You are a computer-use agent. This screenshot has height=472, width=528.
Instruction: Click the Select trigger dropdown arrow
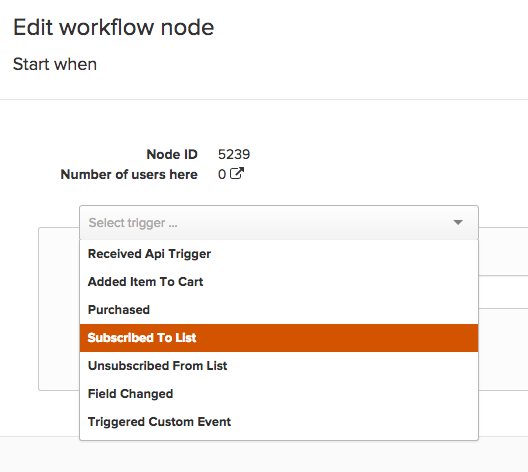click(458, 222)
